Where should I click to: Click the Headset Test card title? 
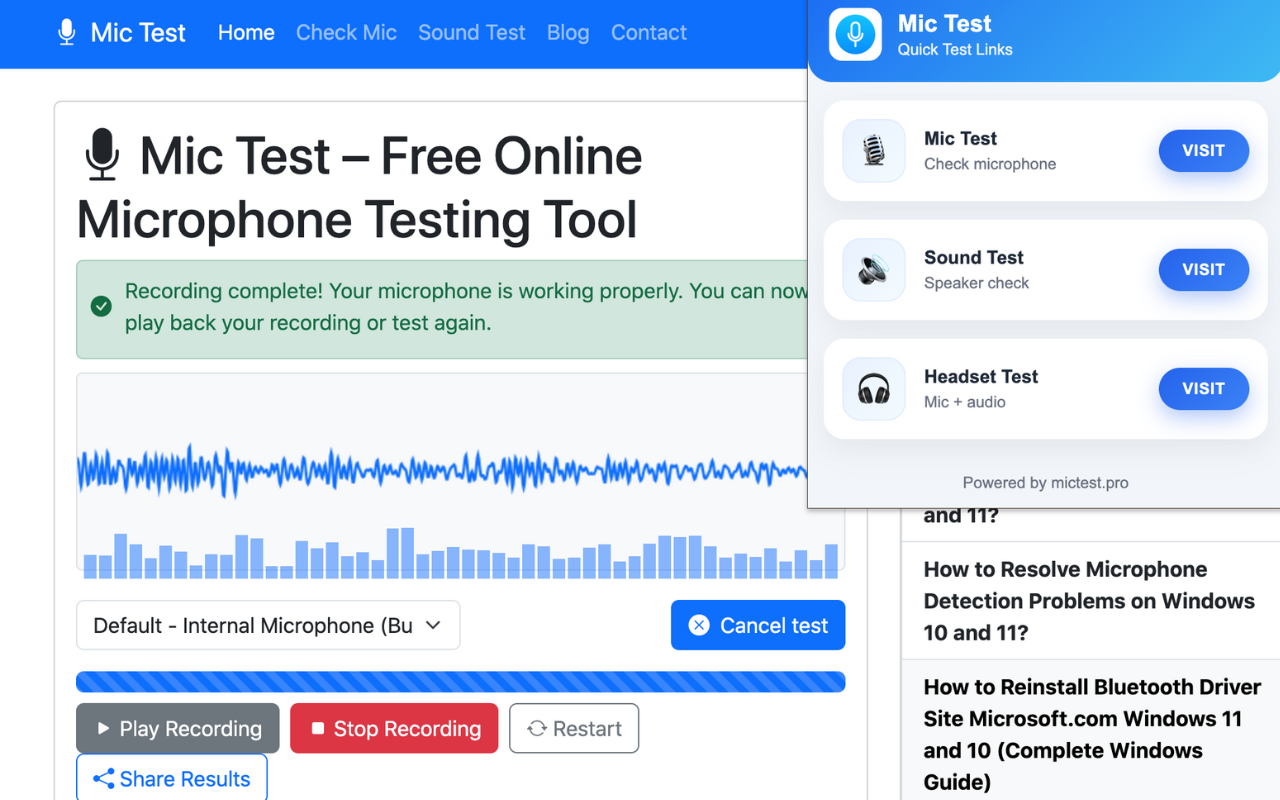(981, 376)
